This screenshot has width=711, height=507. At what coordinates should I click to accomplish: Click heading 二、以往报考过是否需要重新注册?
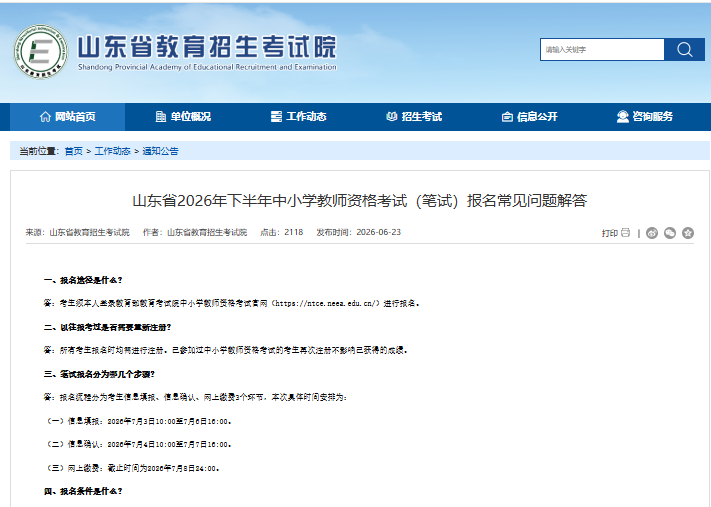[x=107, y=327]
